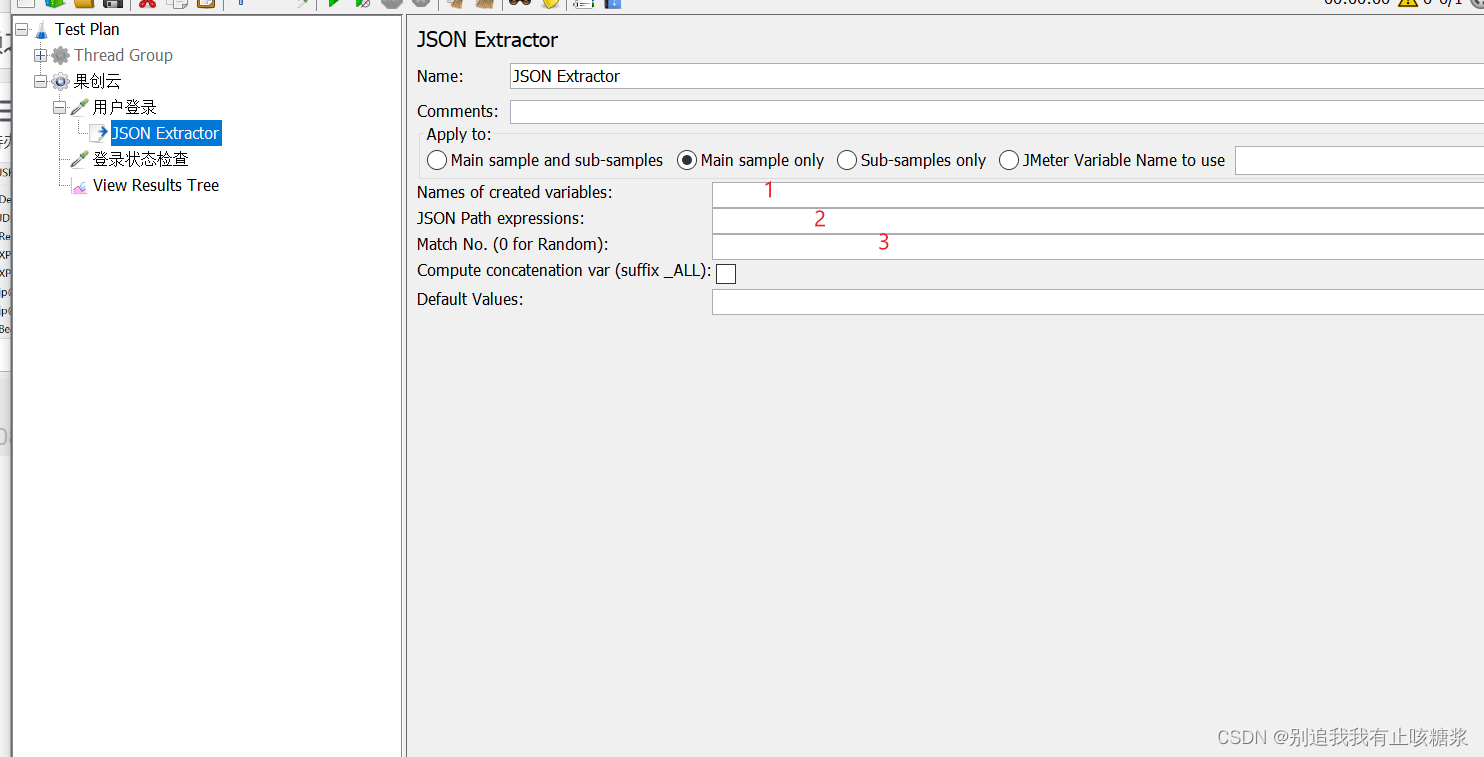The image size is (1484, 757).
Task: Select the disabled Thread Group node
Action: click(x=123, y=55)
